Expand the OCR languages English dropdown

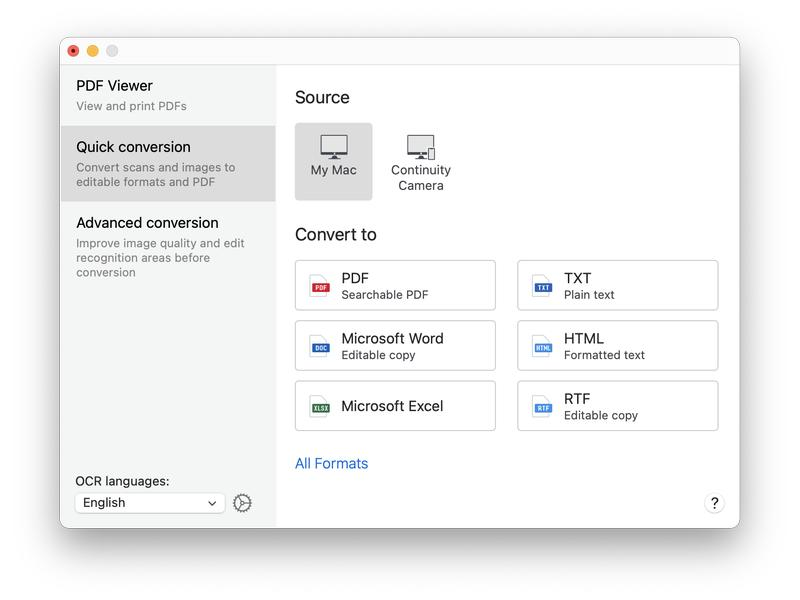click(149, 503)
